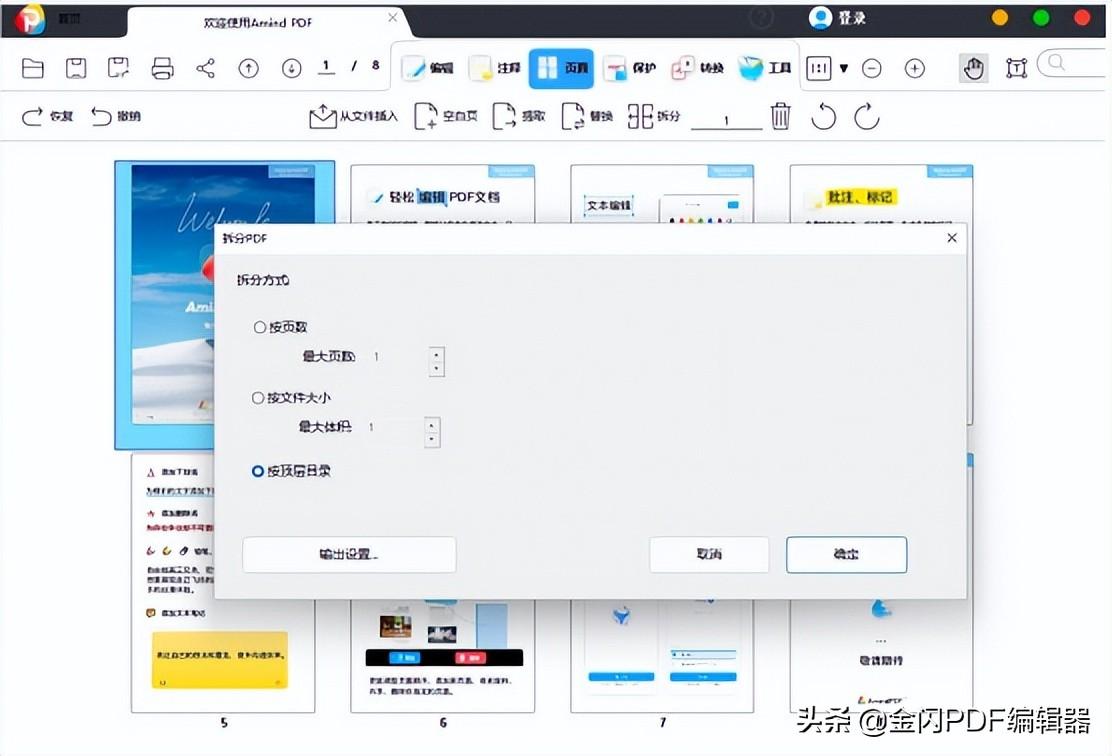Click the 取消 (Cancel) button

[x=709, y=555]
